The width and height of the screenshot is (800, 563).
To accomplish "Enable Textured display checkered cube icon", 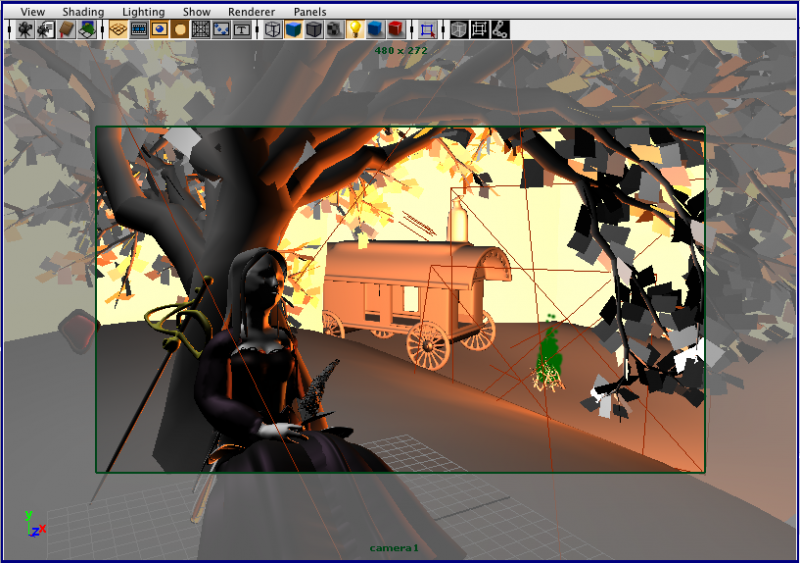I will 334,30.
